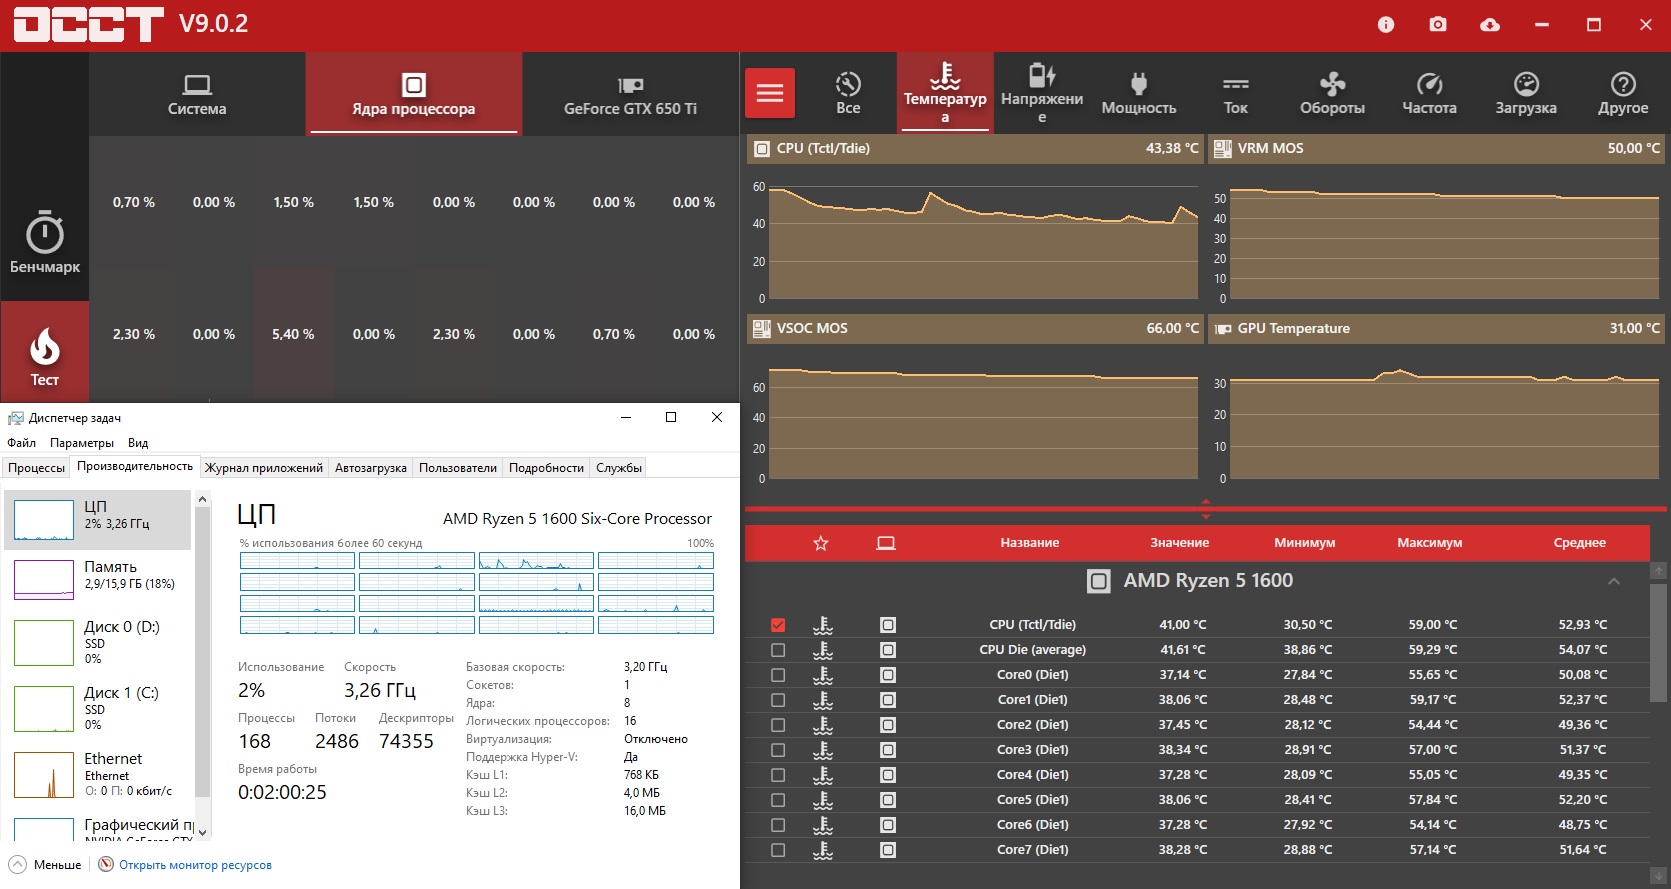
Task: Select Диск 0 (D:) in the performance list
Action: coord(98,642)
